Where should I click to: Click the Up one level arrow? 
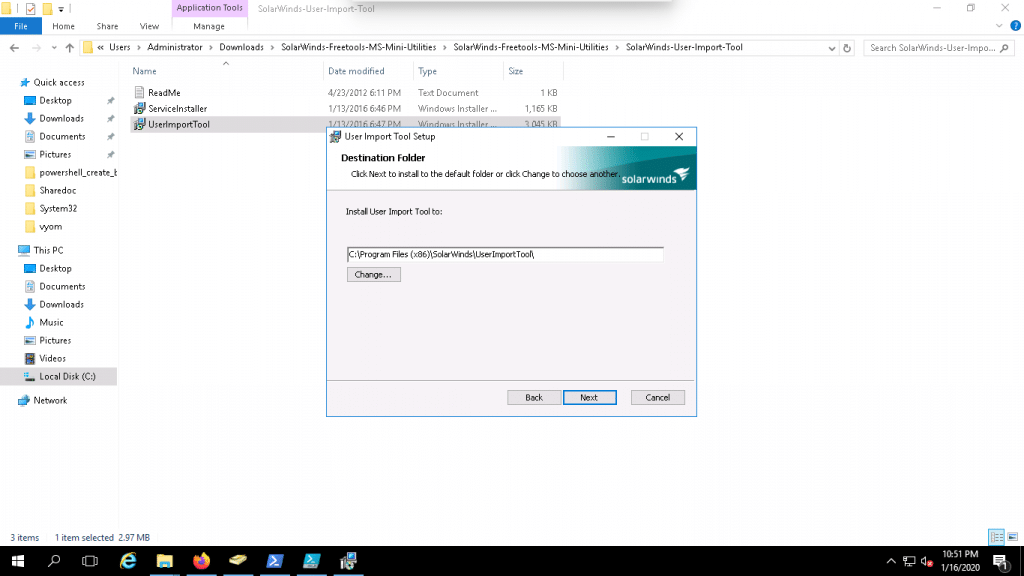click(69, 47)
